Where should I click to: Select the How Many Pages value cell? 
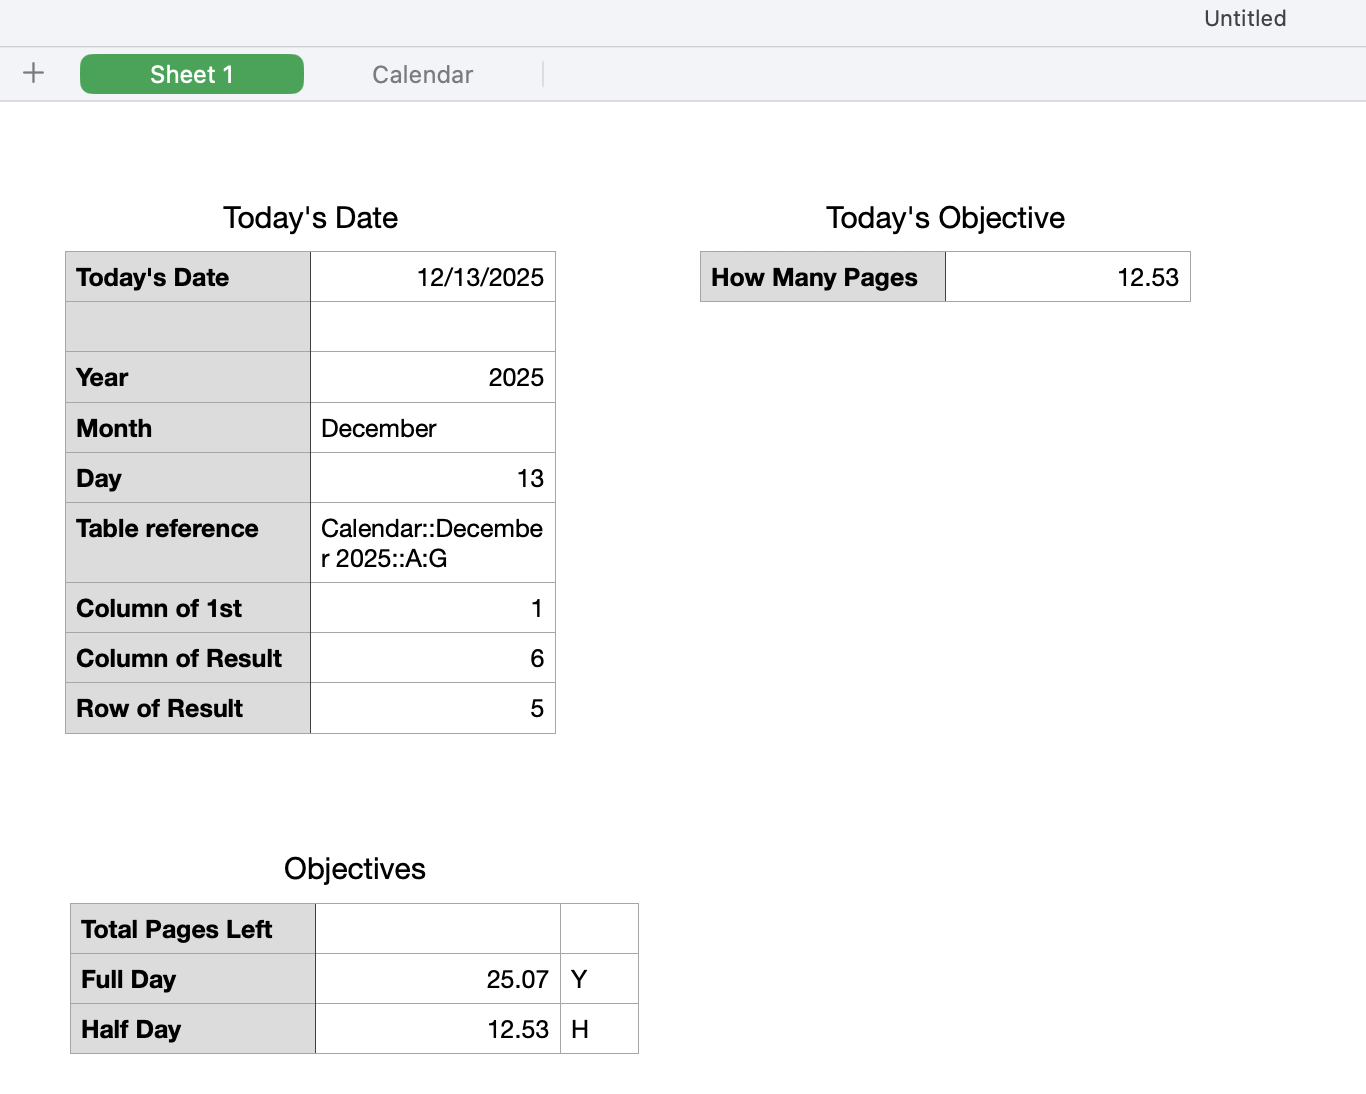point(1067,278)
